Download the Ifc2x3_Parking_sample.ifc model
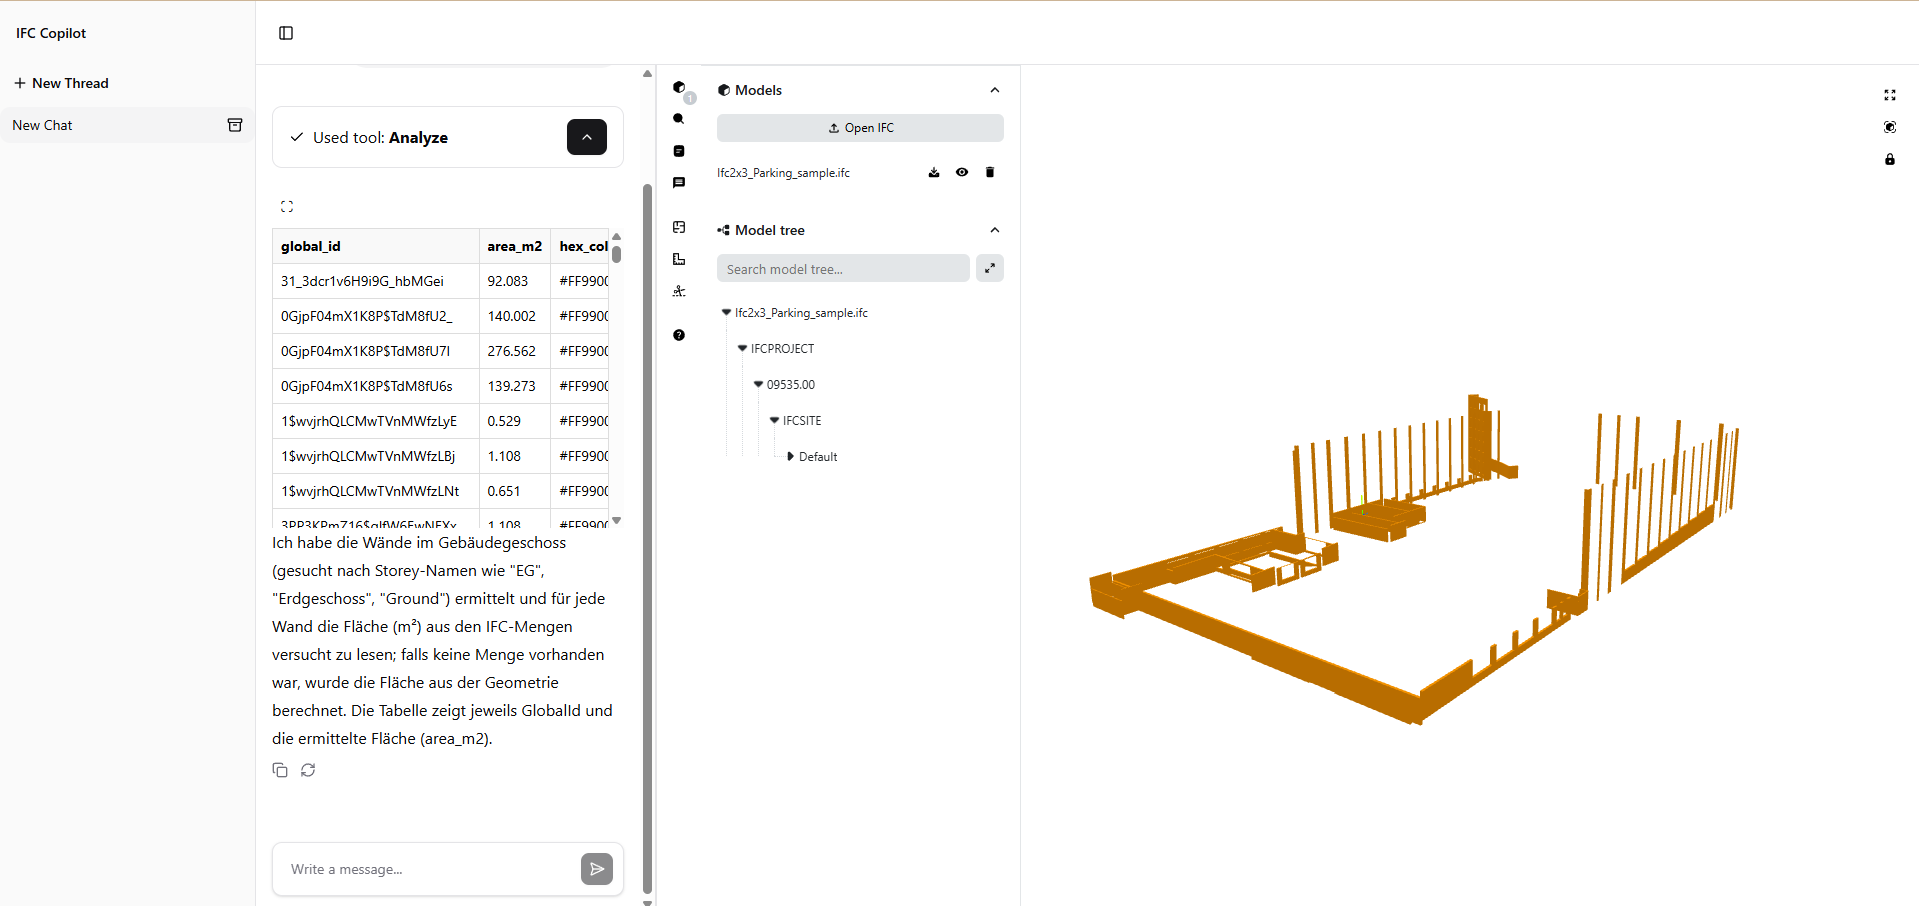1919x906 pixels. click(x=934, y=172)
